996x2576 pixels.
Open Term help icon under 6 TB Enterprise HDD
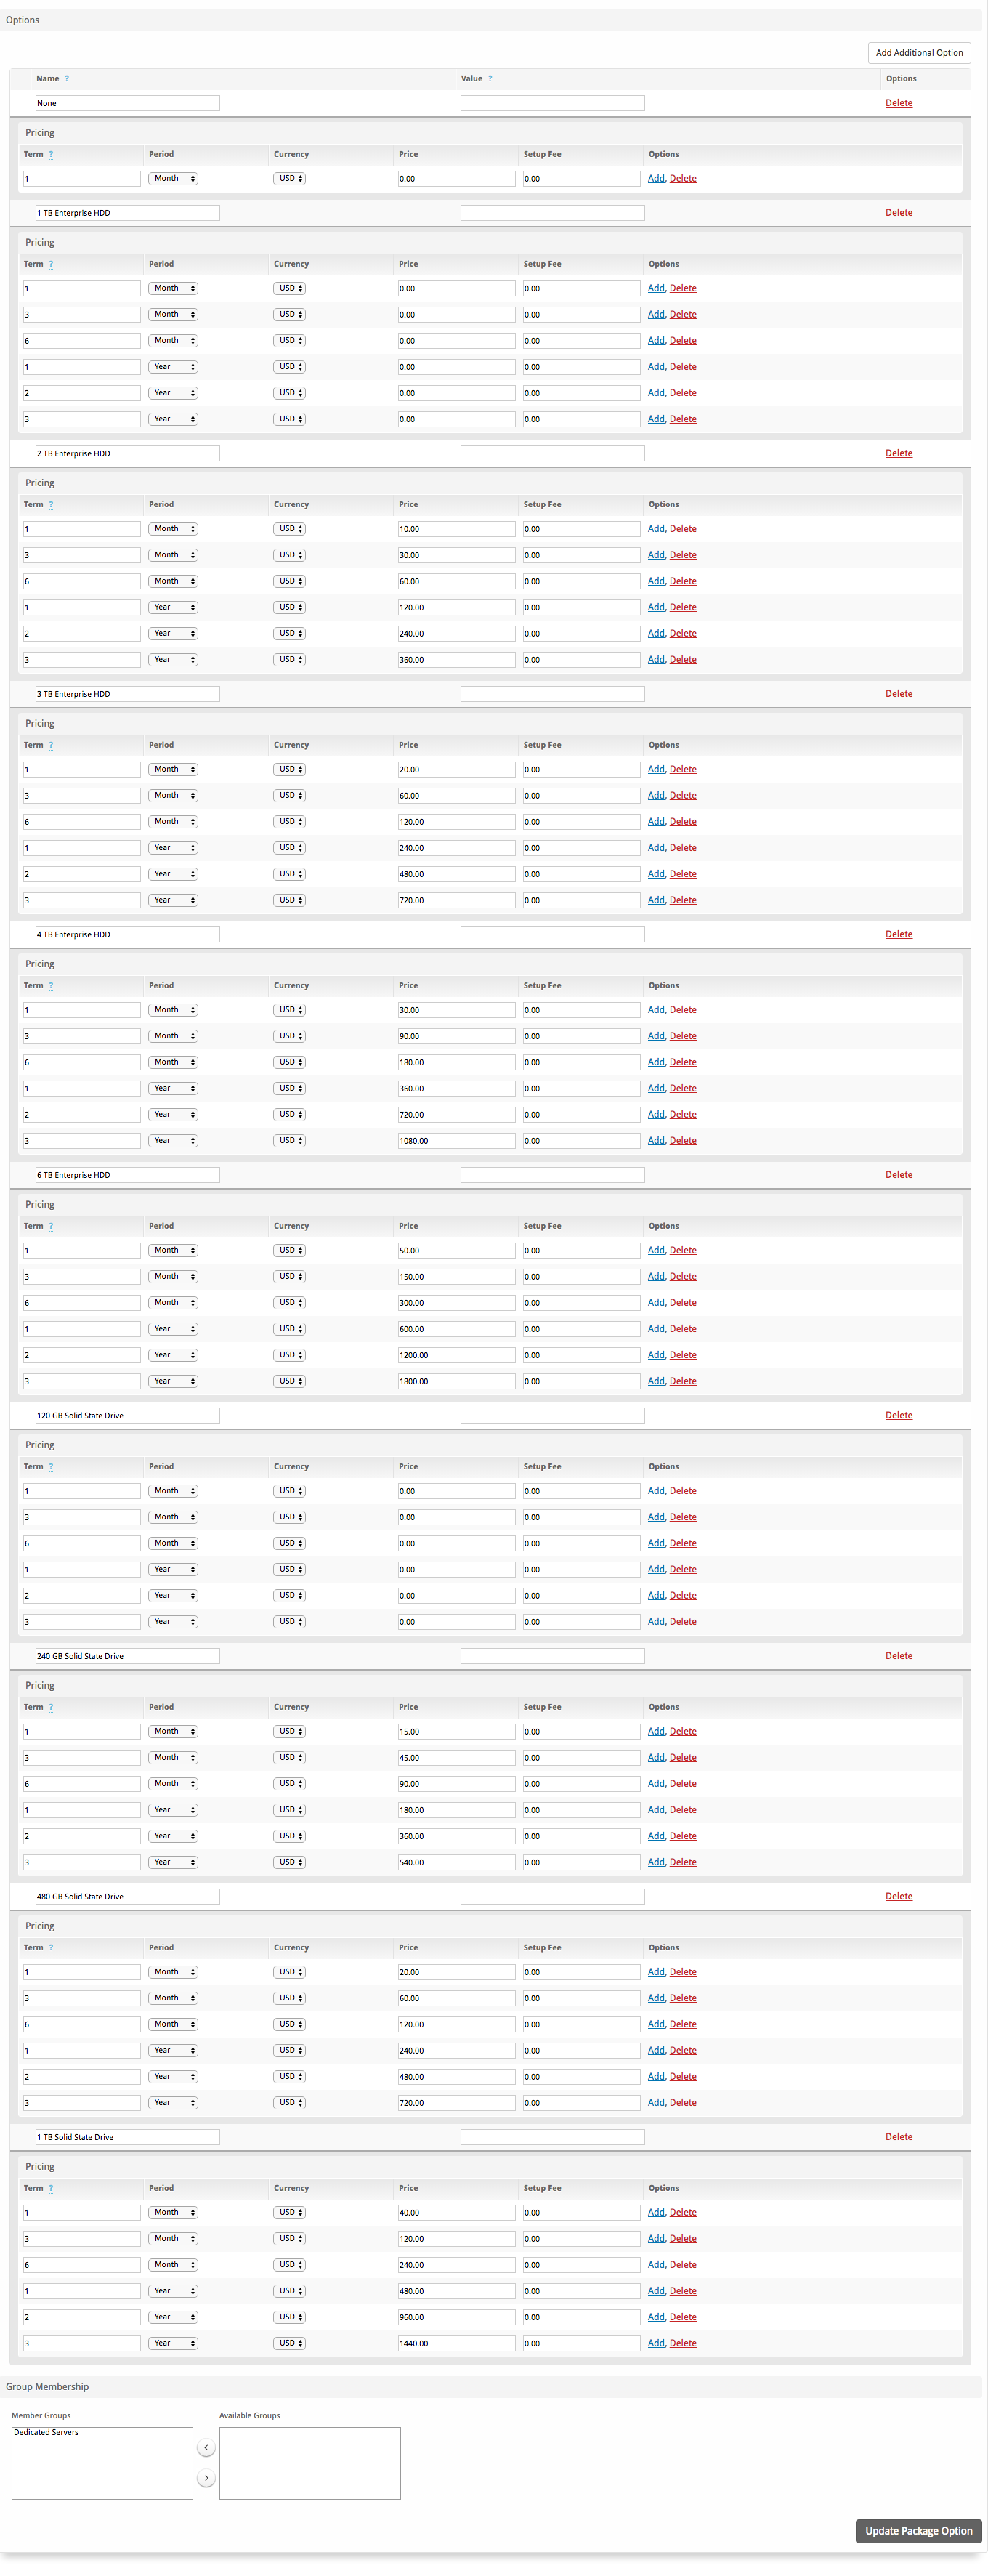click(51, 1226)
